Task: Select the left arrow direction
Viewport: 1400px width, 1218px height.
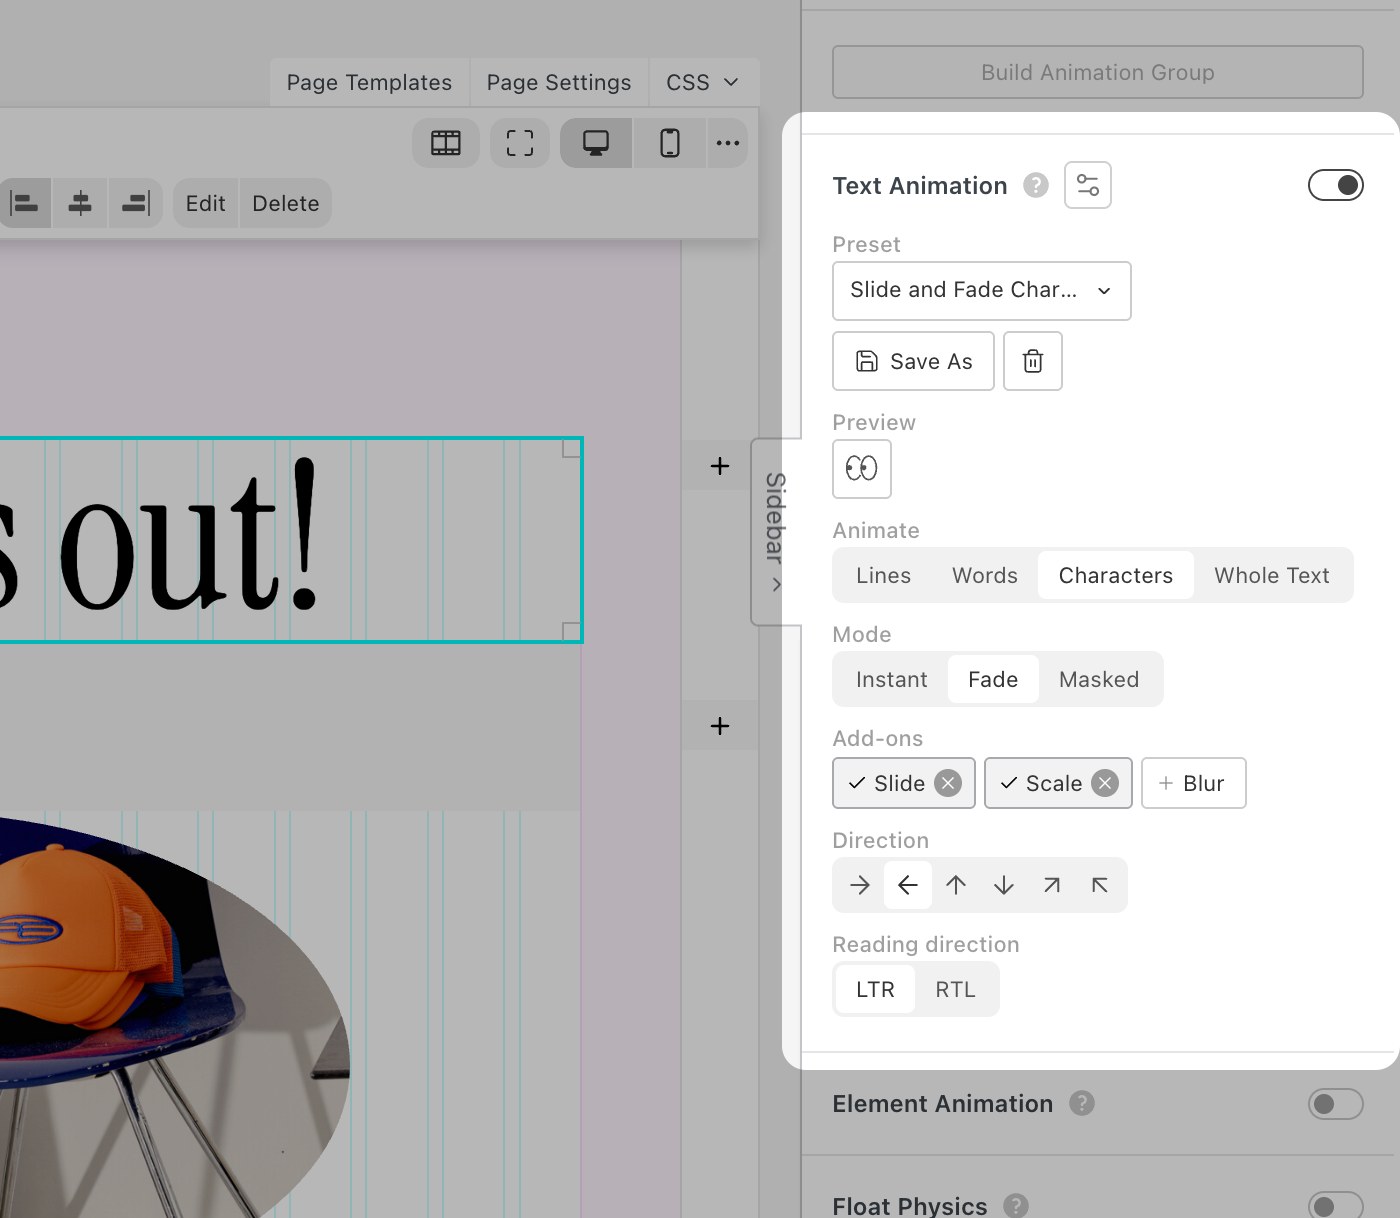Action: tap(908, 885)
